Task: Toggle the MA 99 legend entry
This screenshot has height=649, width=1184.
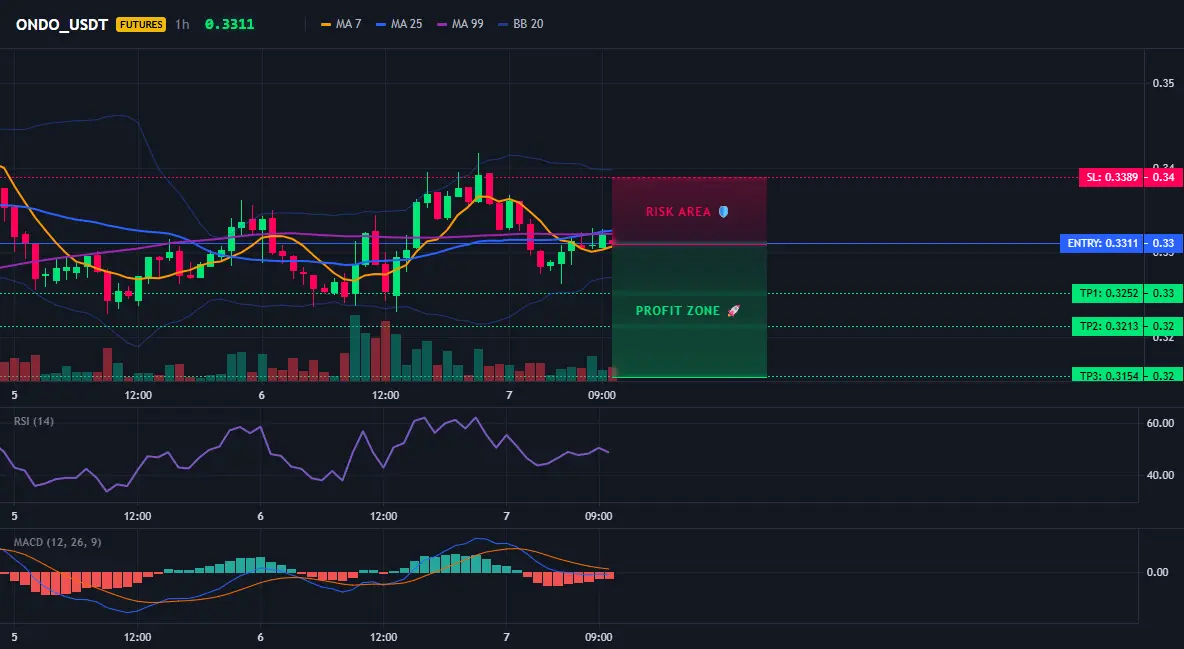Action: click(x=460, y=24)
